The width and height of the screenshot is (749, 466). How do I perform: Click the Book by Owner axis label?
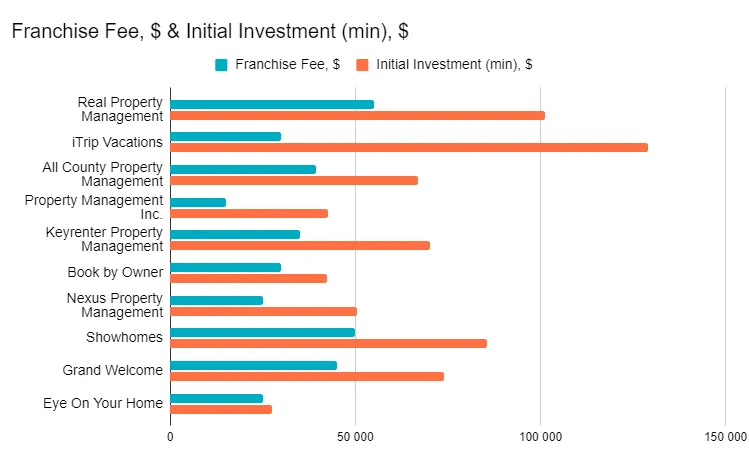(x=115, y=272)
